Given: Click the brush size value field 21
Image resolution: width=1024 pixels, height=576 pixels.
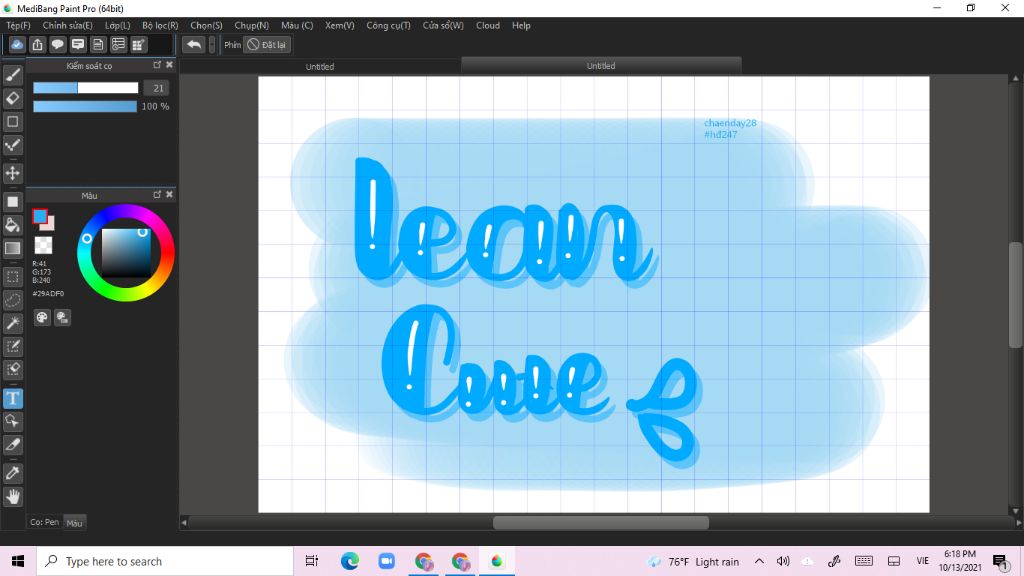Looking at the screenshot, I should pos(157,88).
